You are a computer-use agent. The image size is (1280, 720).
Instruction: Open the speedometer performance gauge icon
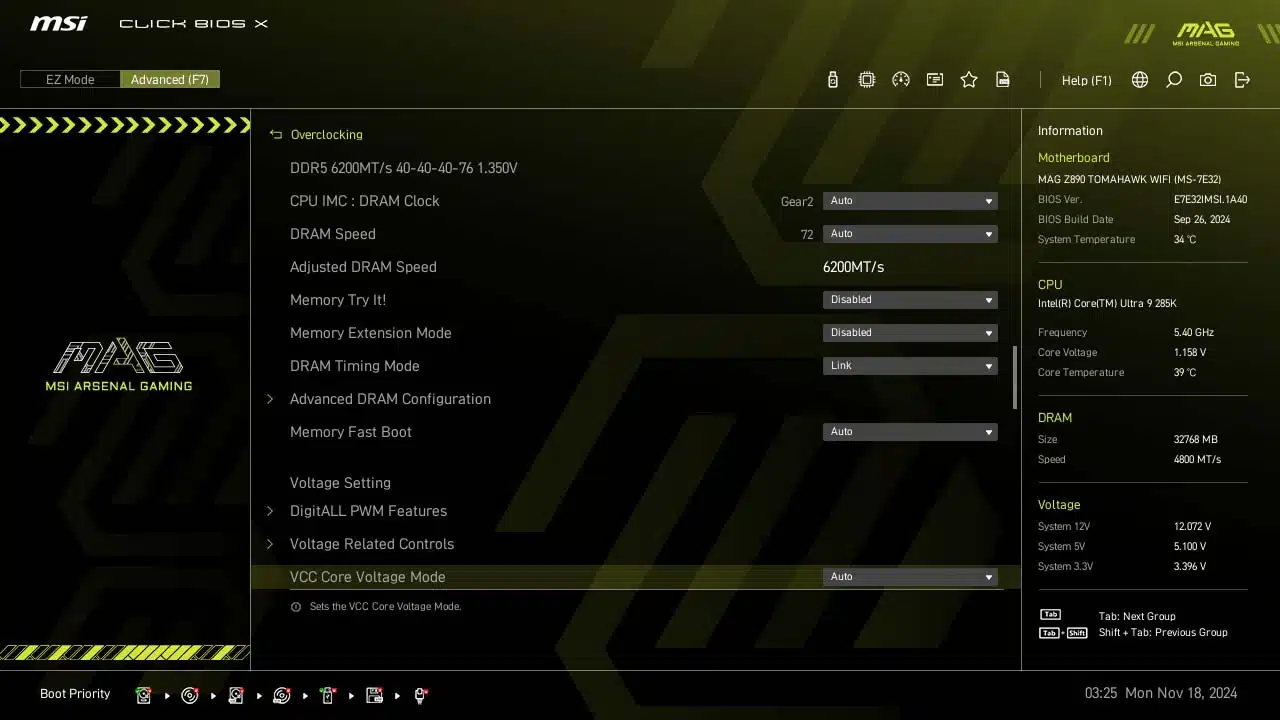pyautogui.click(x=901, y=80)
